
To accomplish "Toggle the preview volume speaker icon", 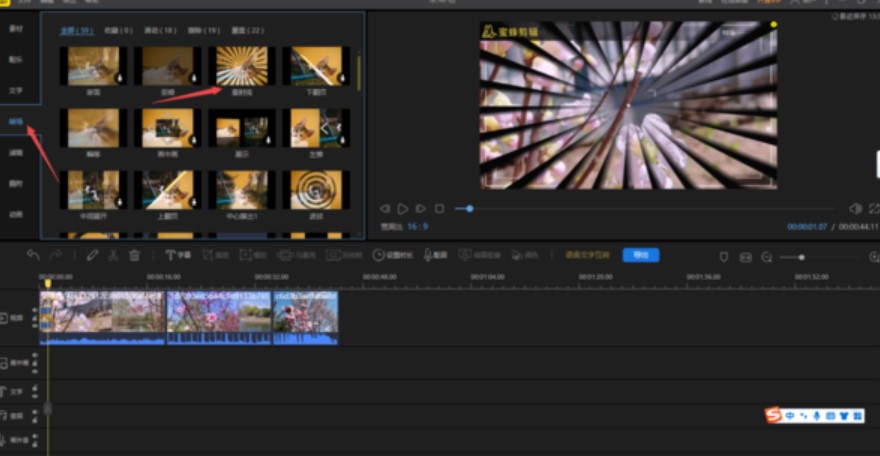I will pyautogui.click(x=855, y=208).
